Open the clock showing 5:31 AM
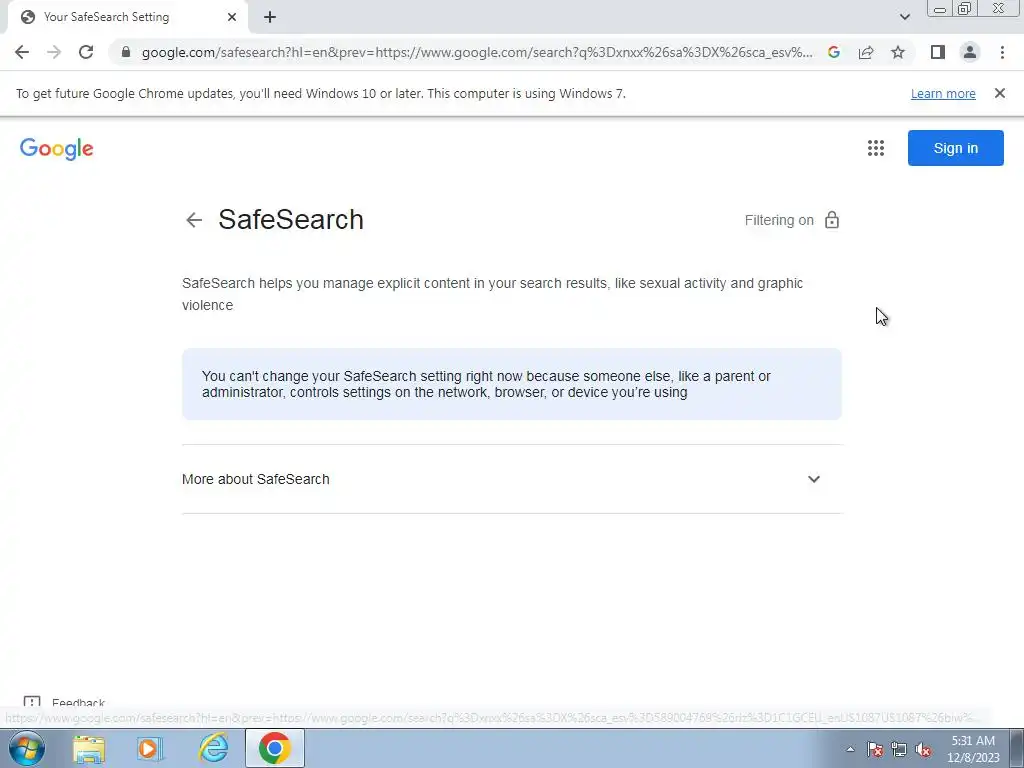This screenshot has height=768, width=1024. click(973, 749)
